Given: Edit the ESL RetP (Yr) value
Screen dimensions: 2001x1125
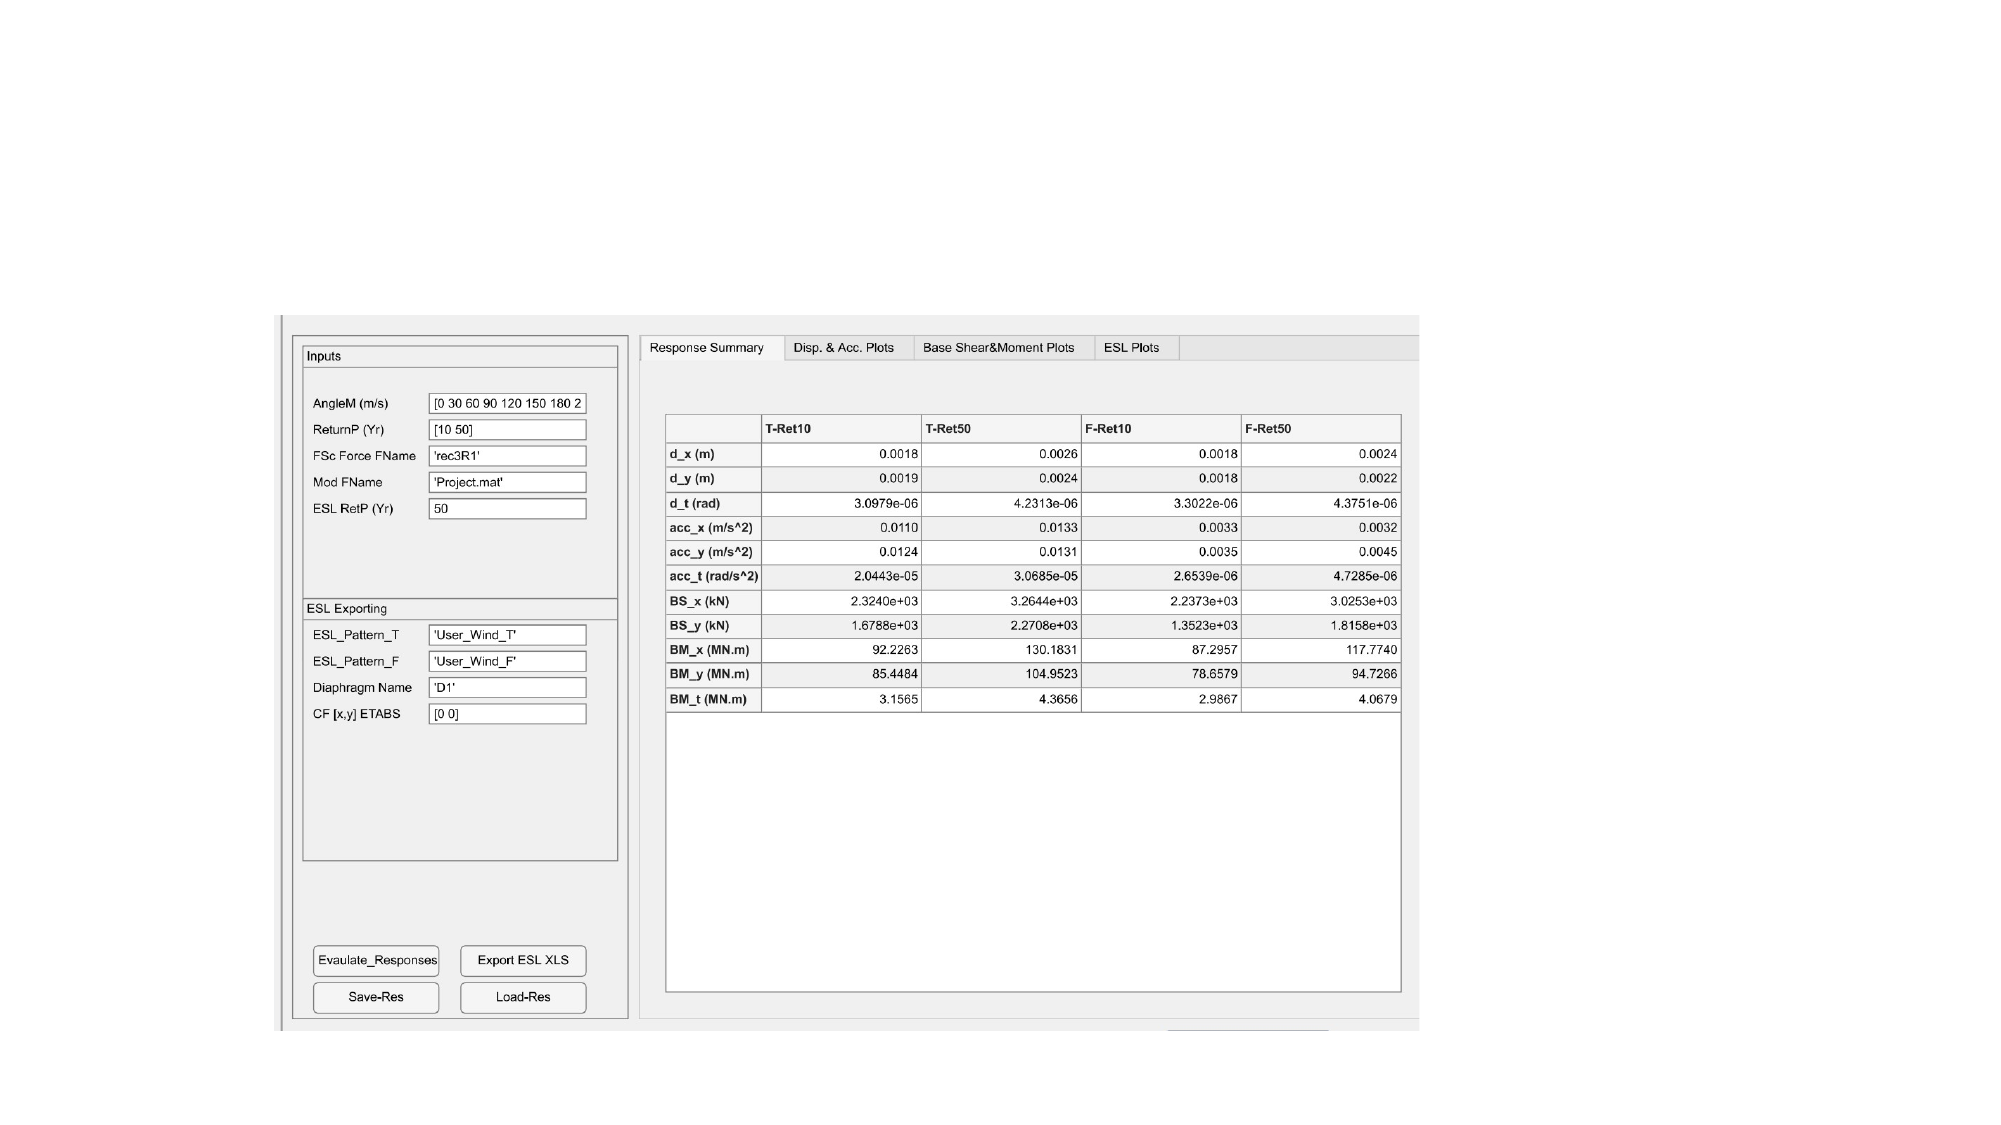Looking at the screenshot, I should click(x=507, y=509).
